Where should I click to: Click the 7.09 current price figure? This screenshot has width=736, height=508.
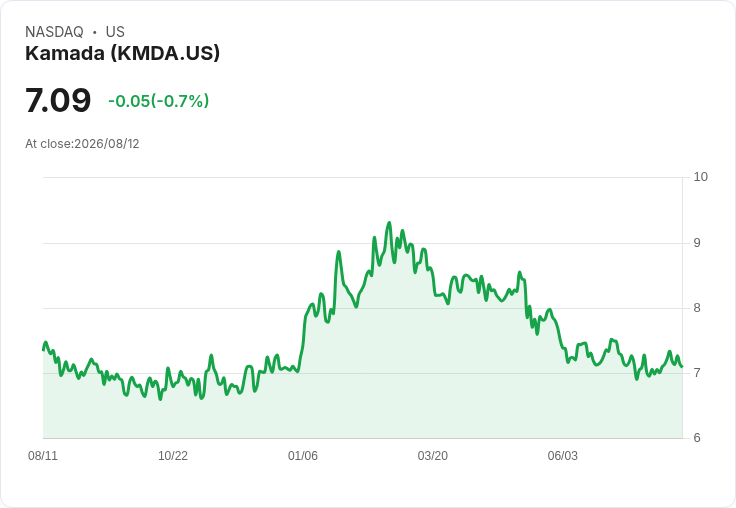[x=58, y=100]
